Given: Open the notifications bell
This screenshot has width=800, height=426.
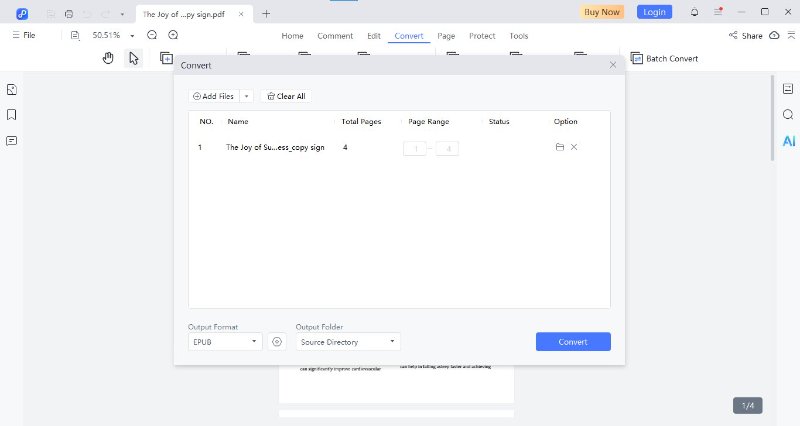Looking at the screenshot, I should pos(694,12).
